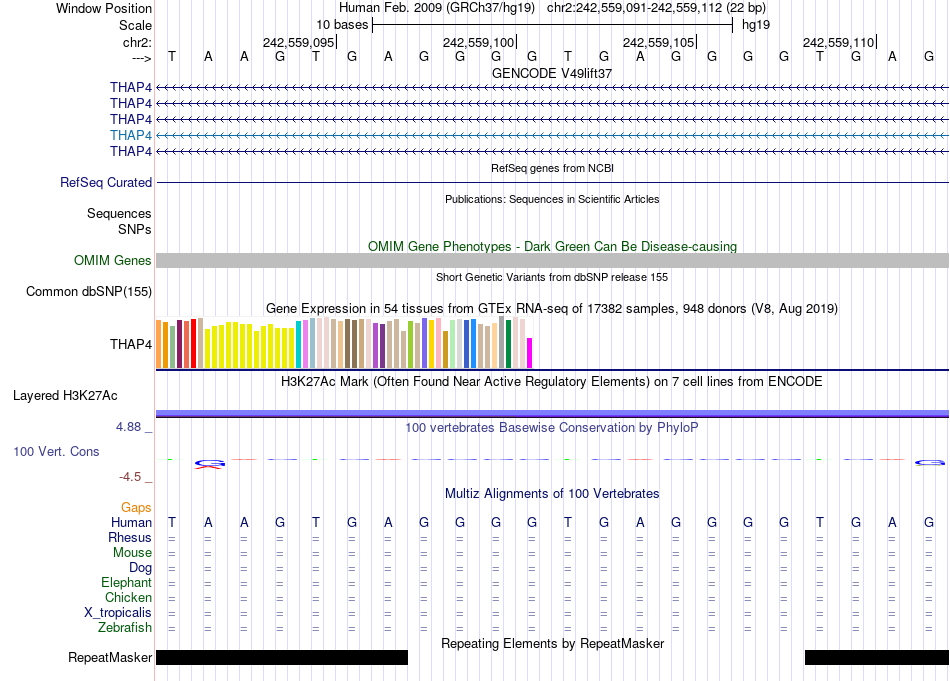Open the GENCODE V49lift37 track title

coord(552,73)
